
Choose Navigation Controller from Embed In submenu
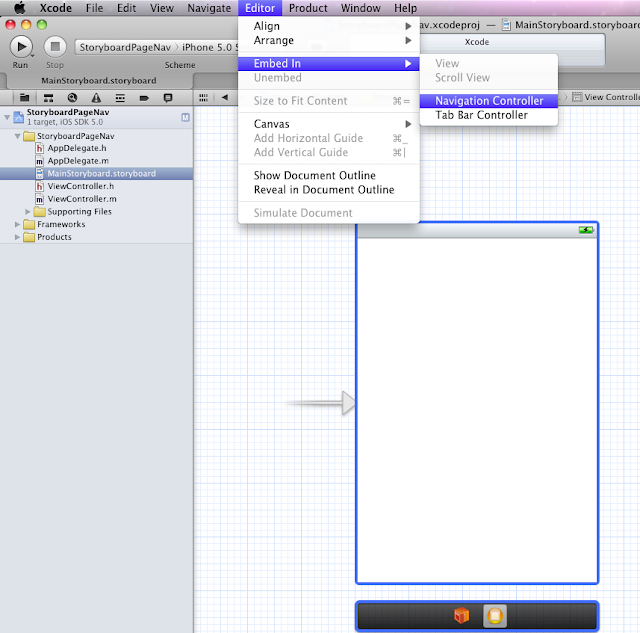tap(489, 101)
